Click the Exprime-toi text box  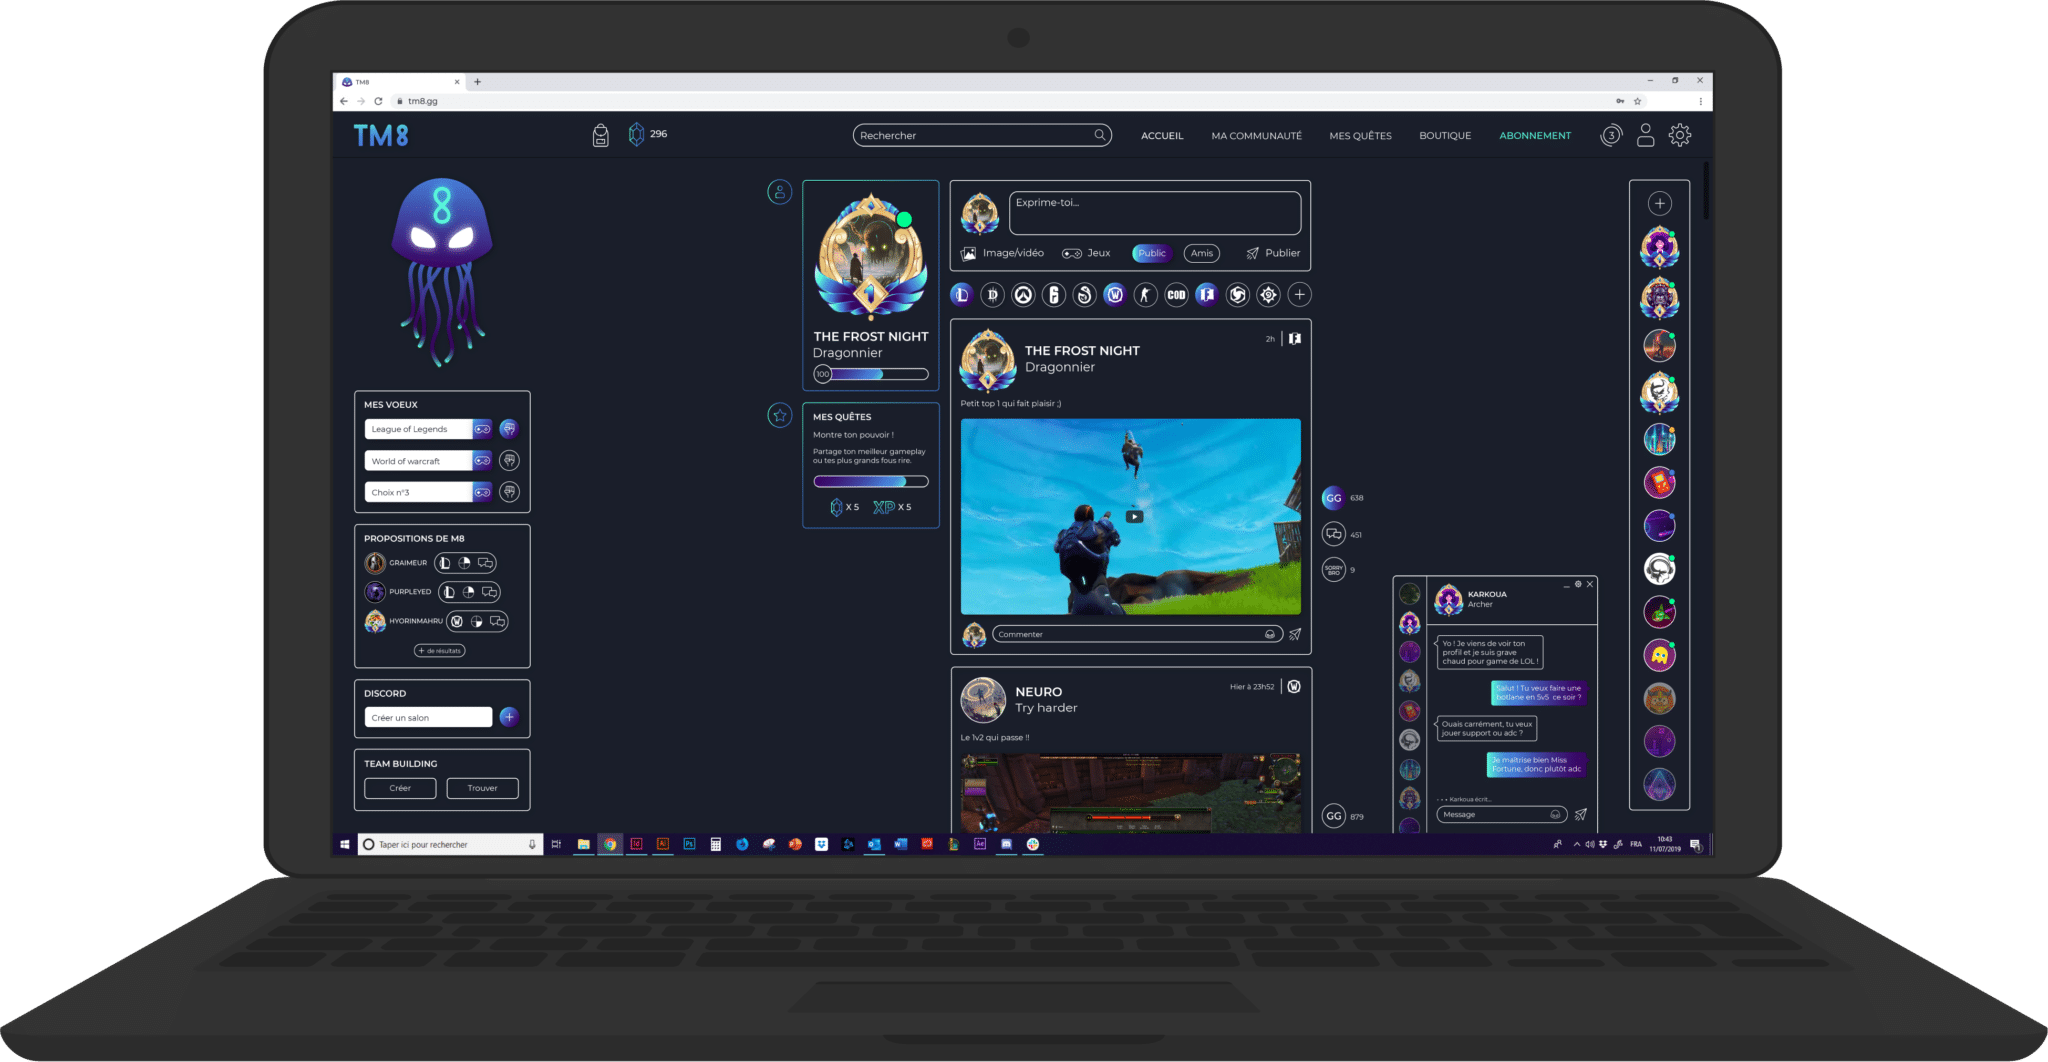(x=1155, y=213)
